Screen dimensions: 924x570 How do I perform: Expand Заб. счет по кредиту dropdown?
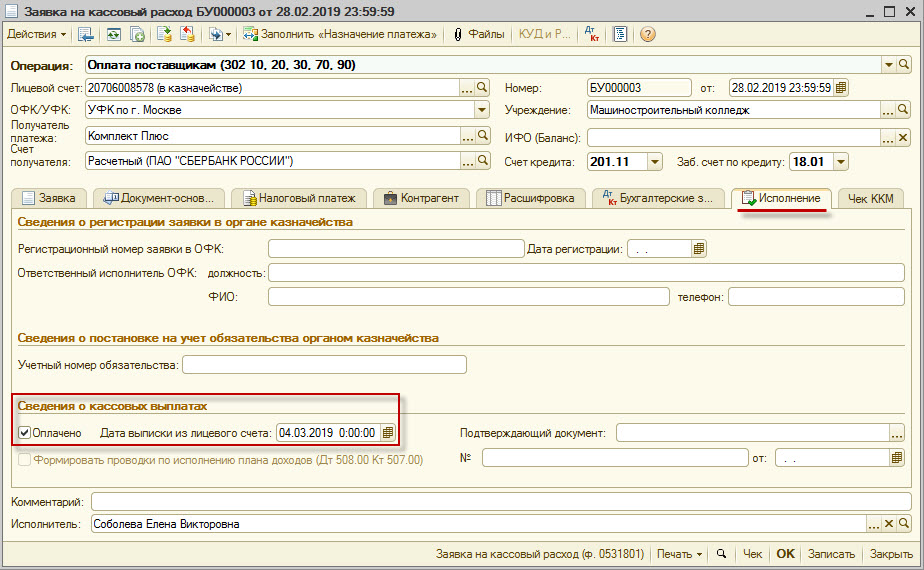click(841, 162)
